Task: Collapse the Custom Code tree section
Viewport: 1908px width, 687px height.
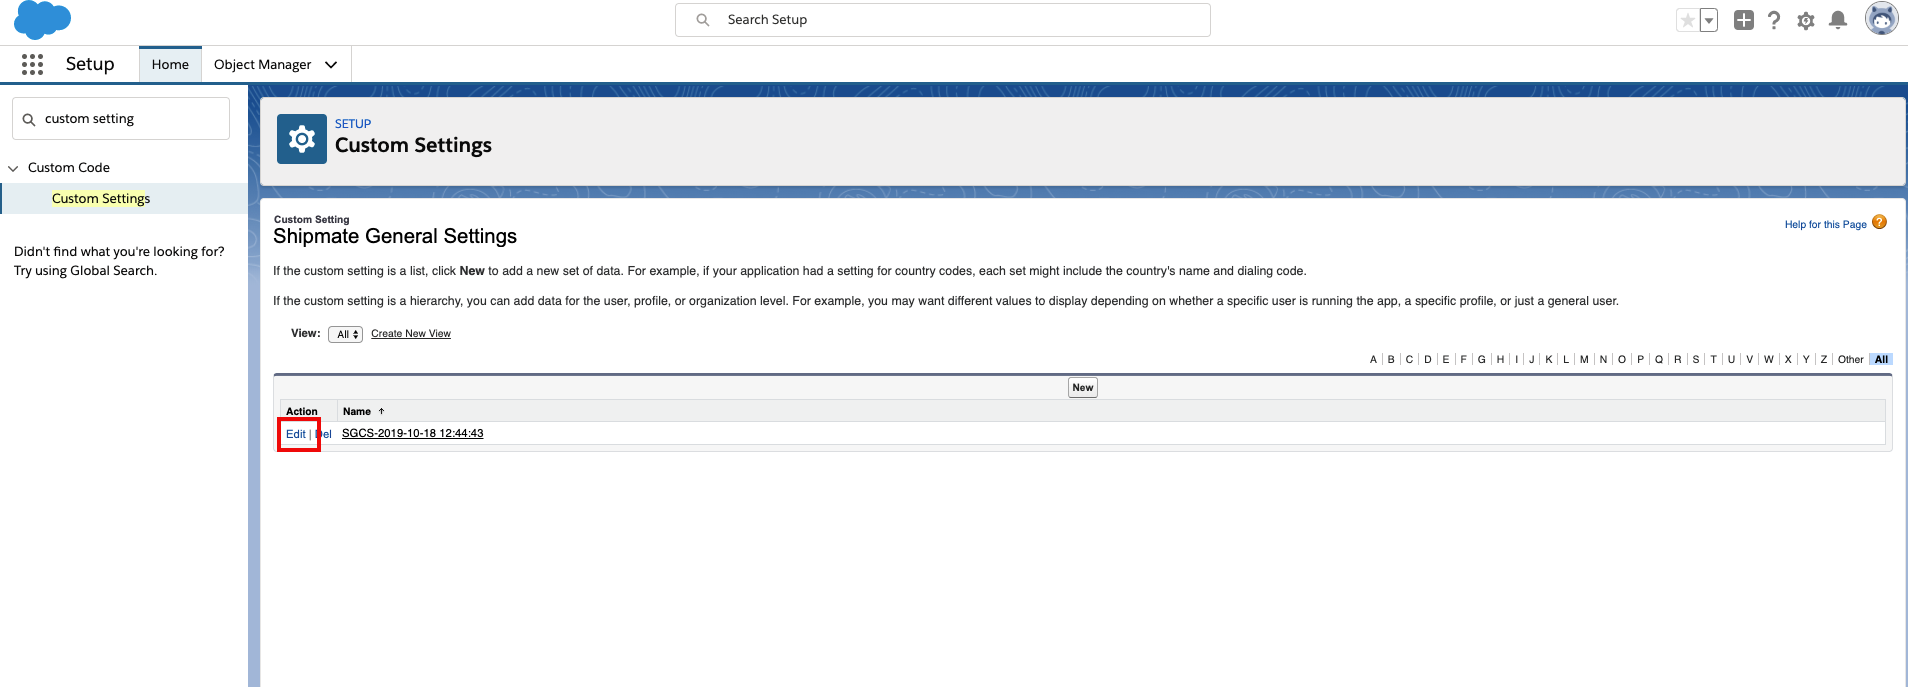Action: (13, 168)
